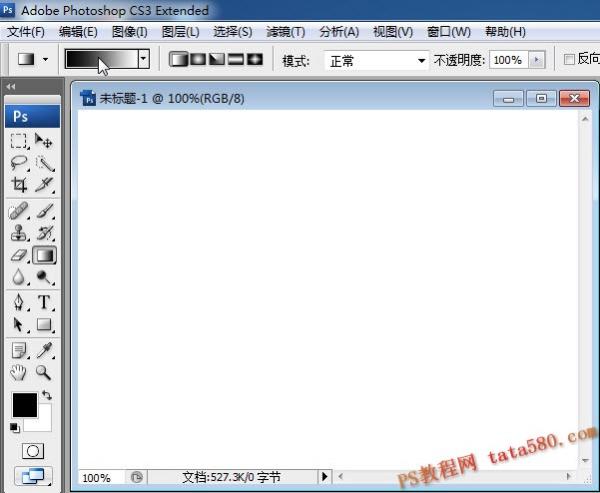
Task: Select the Gradient tool in toolbox
Action: point(44,255)
